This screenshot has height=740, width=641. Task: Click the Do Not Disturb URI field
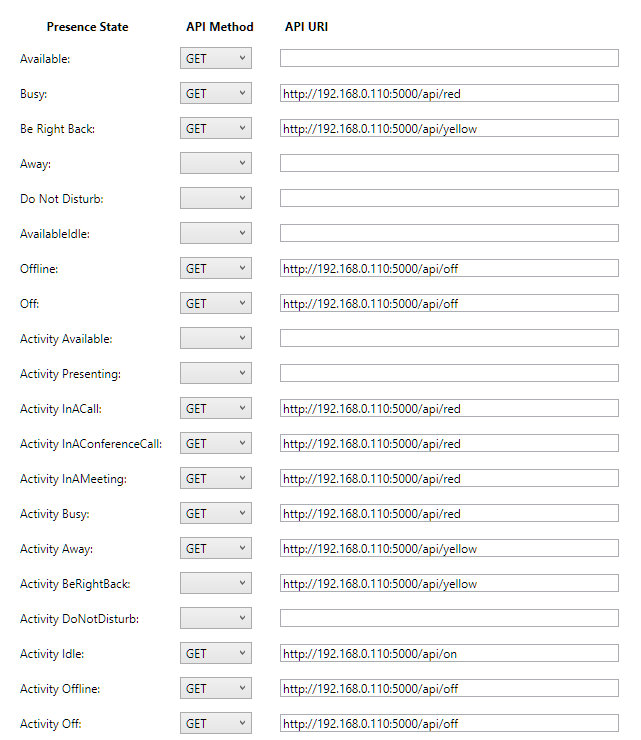(449, 198)
